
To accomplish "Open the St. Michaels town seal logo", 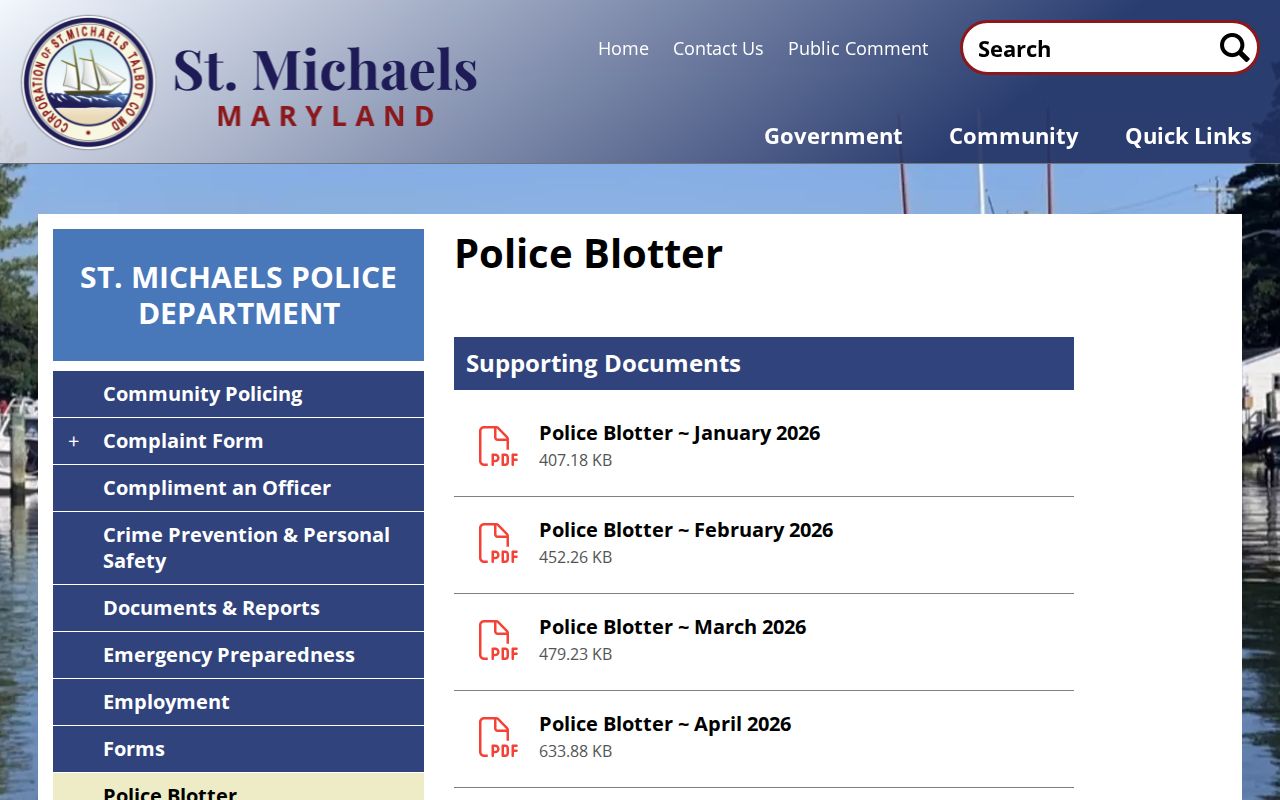I will 88,82.
